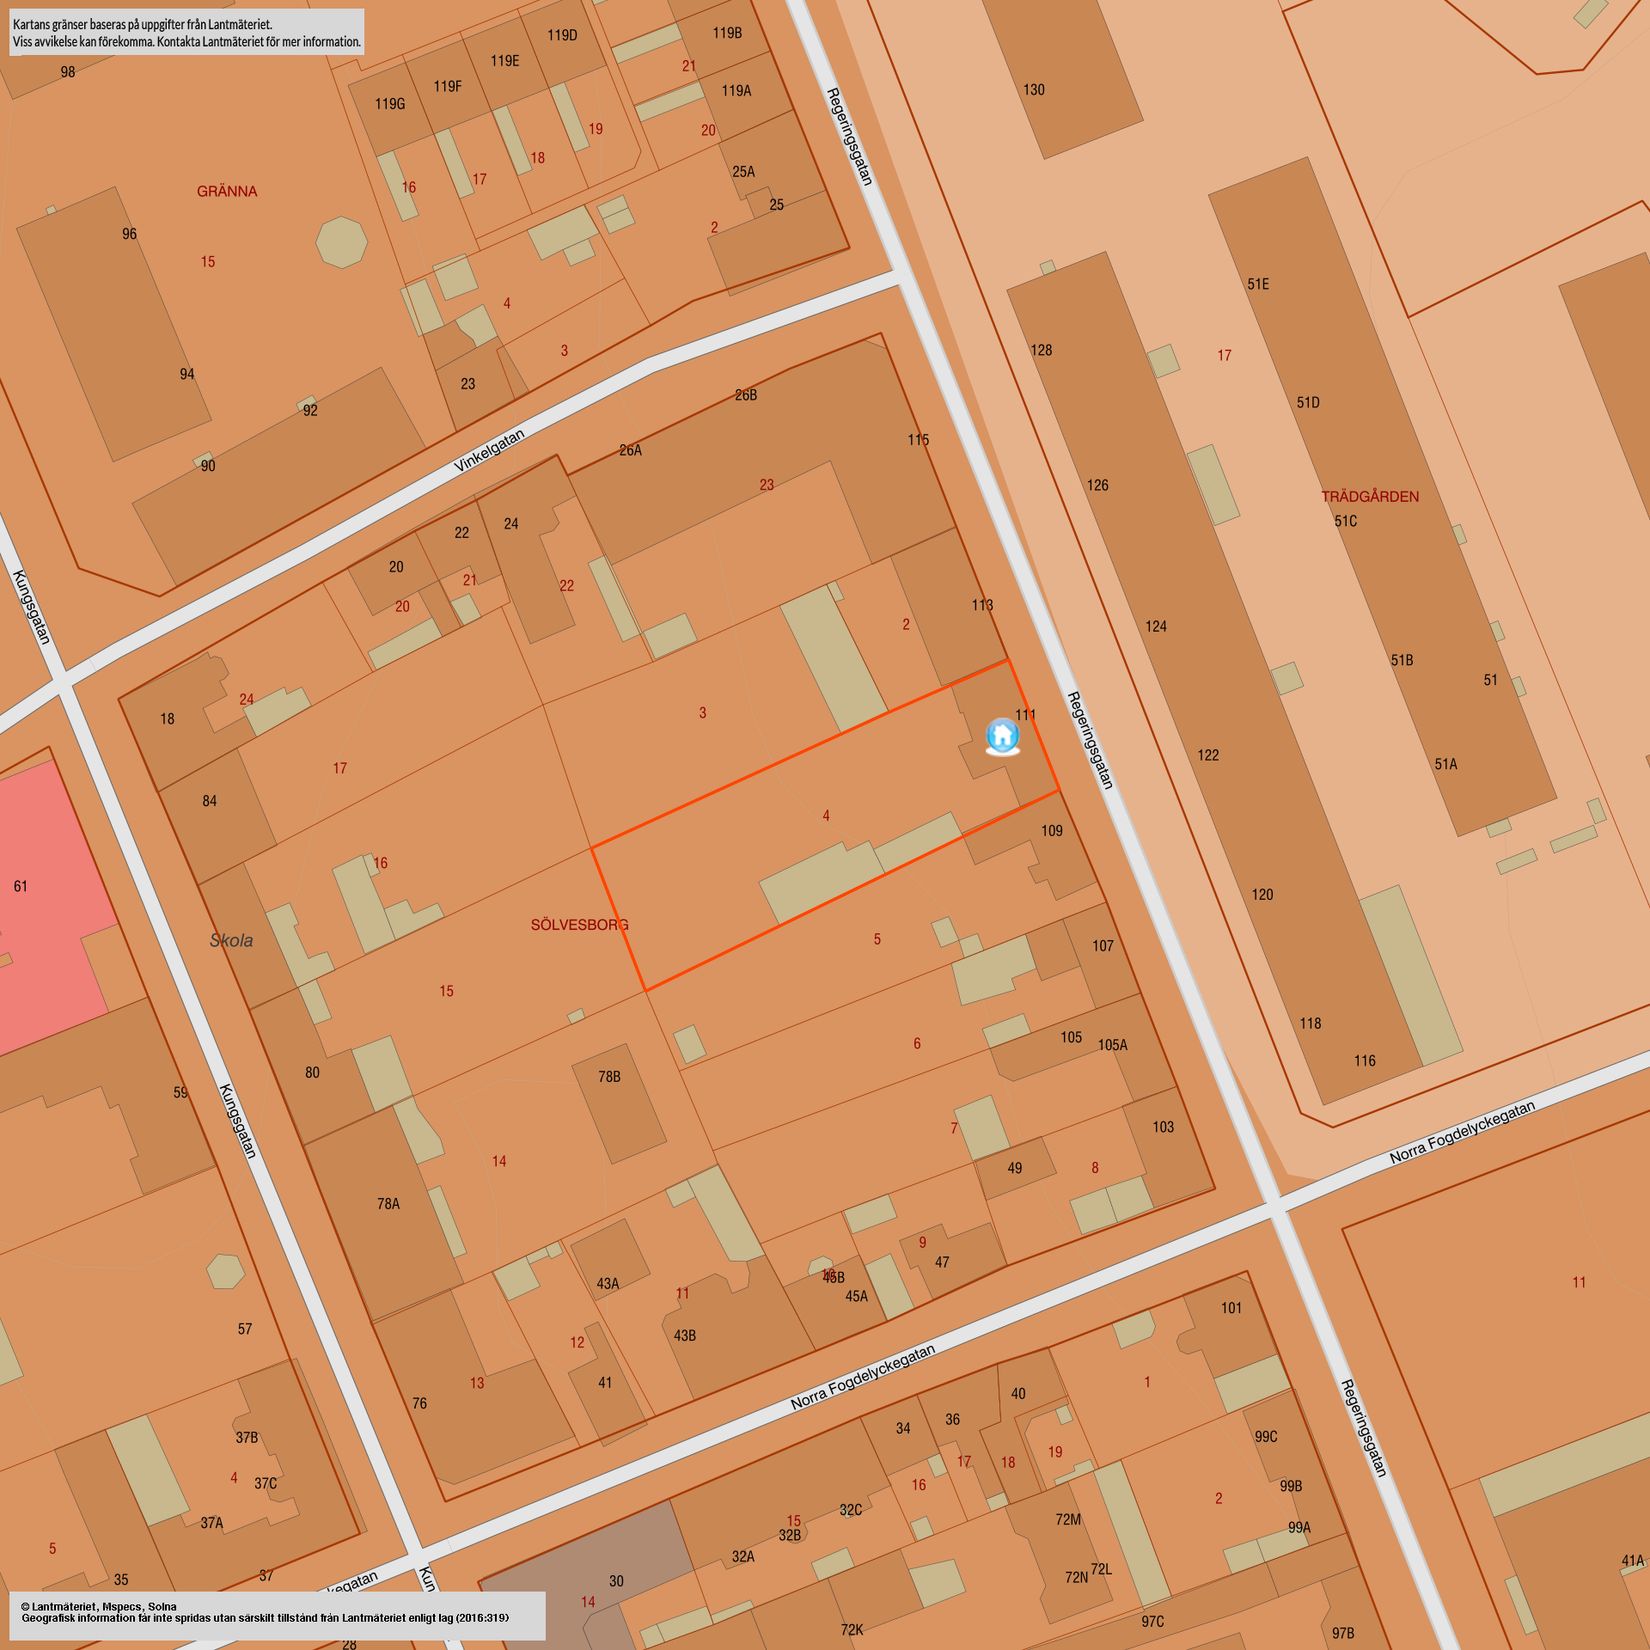Click the Lantmäteriet boundary disclaimer notice
This screenshot has height=1650, width=1650.
[187, 32]
